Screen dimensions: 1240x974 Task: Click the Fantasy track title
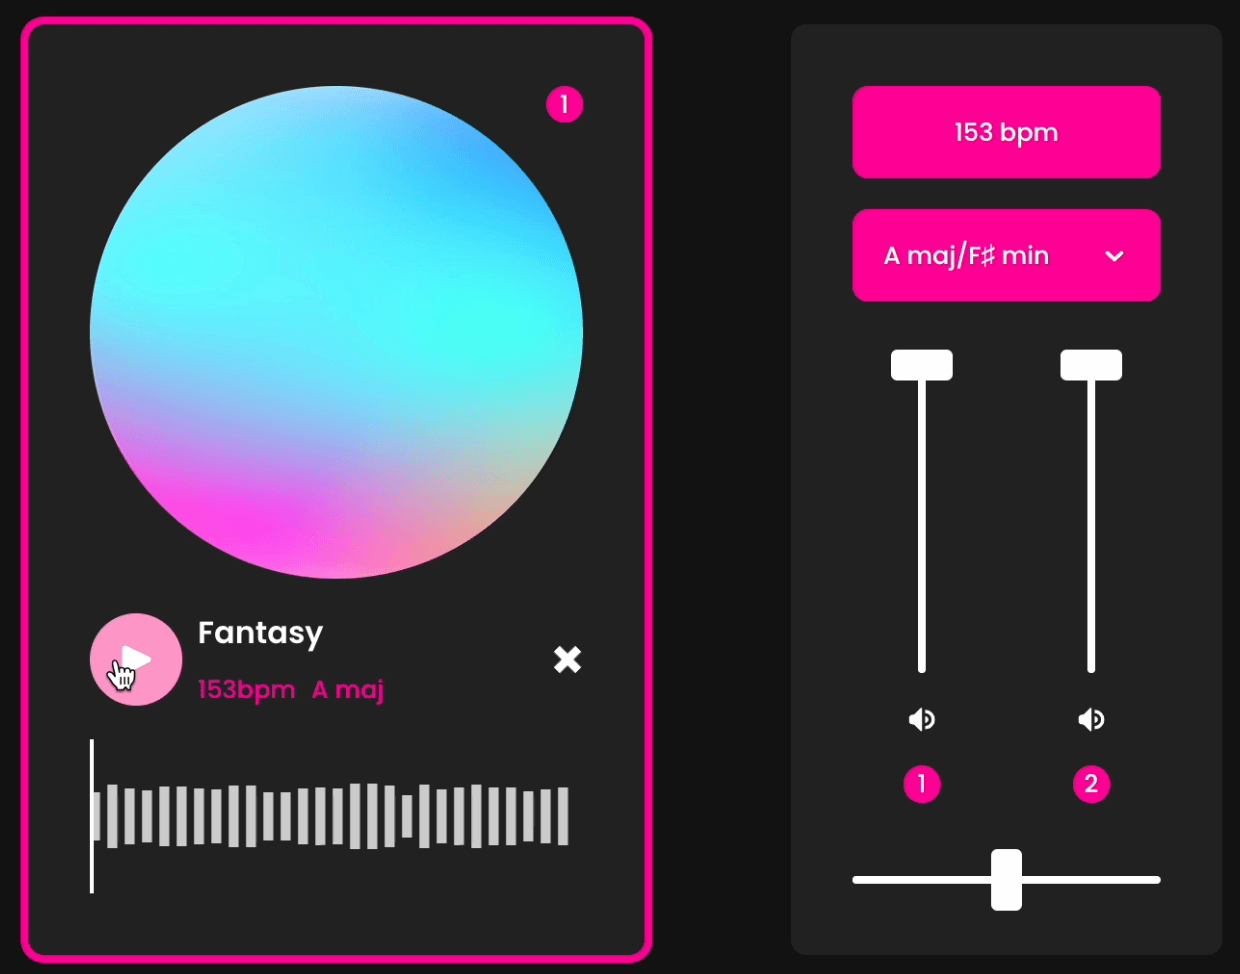pos(260,632)
